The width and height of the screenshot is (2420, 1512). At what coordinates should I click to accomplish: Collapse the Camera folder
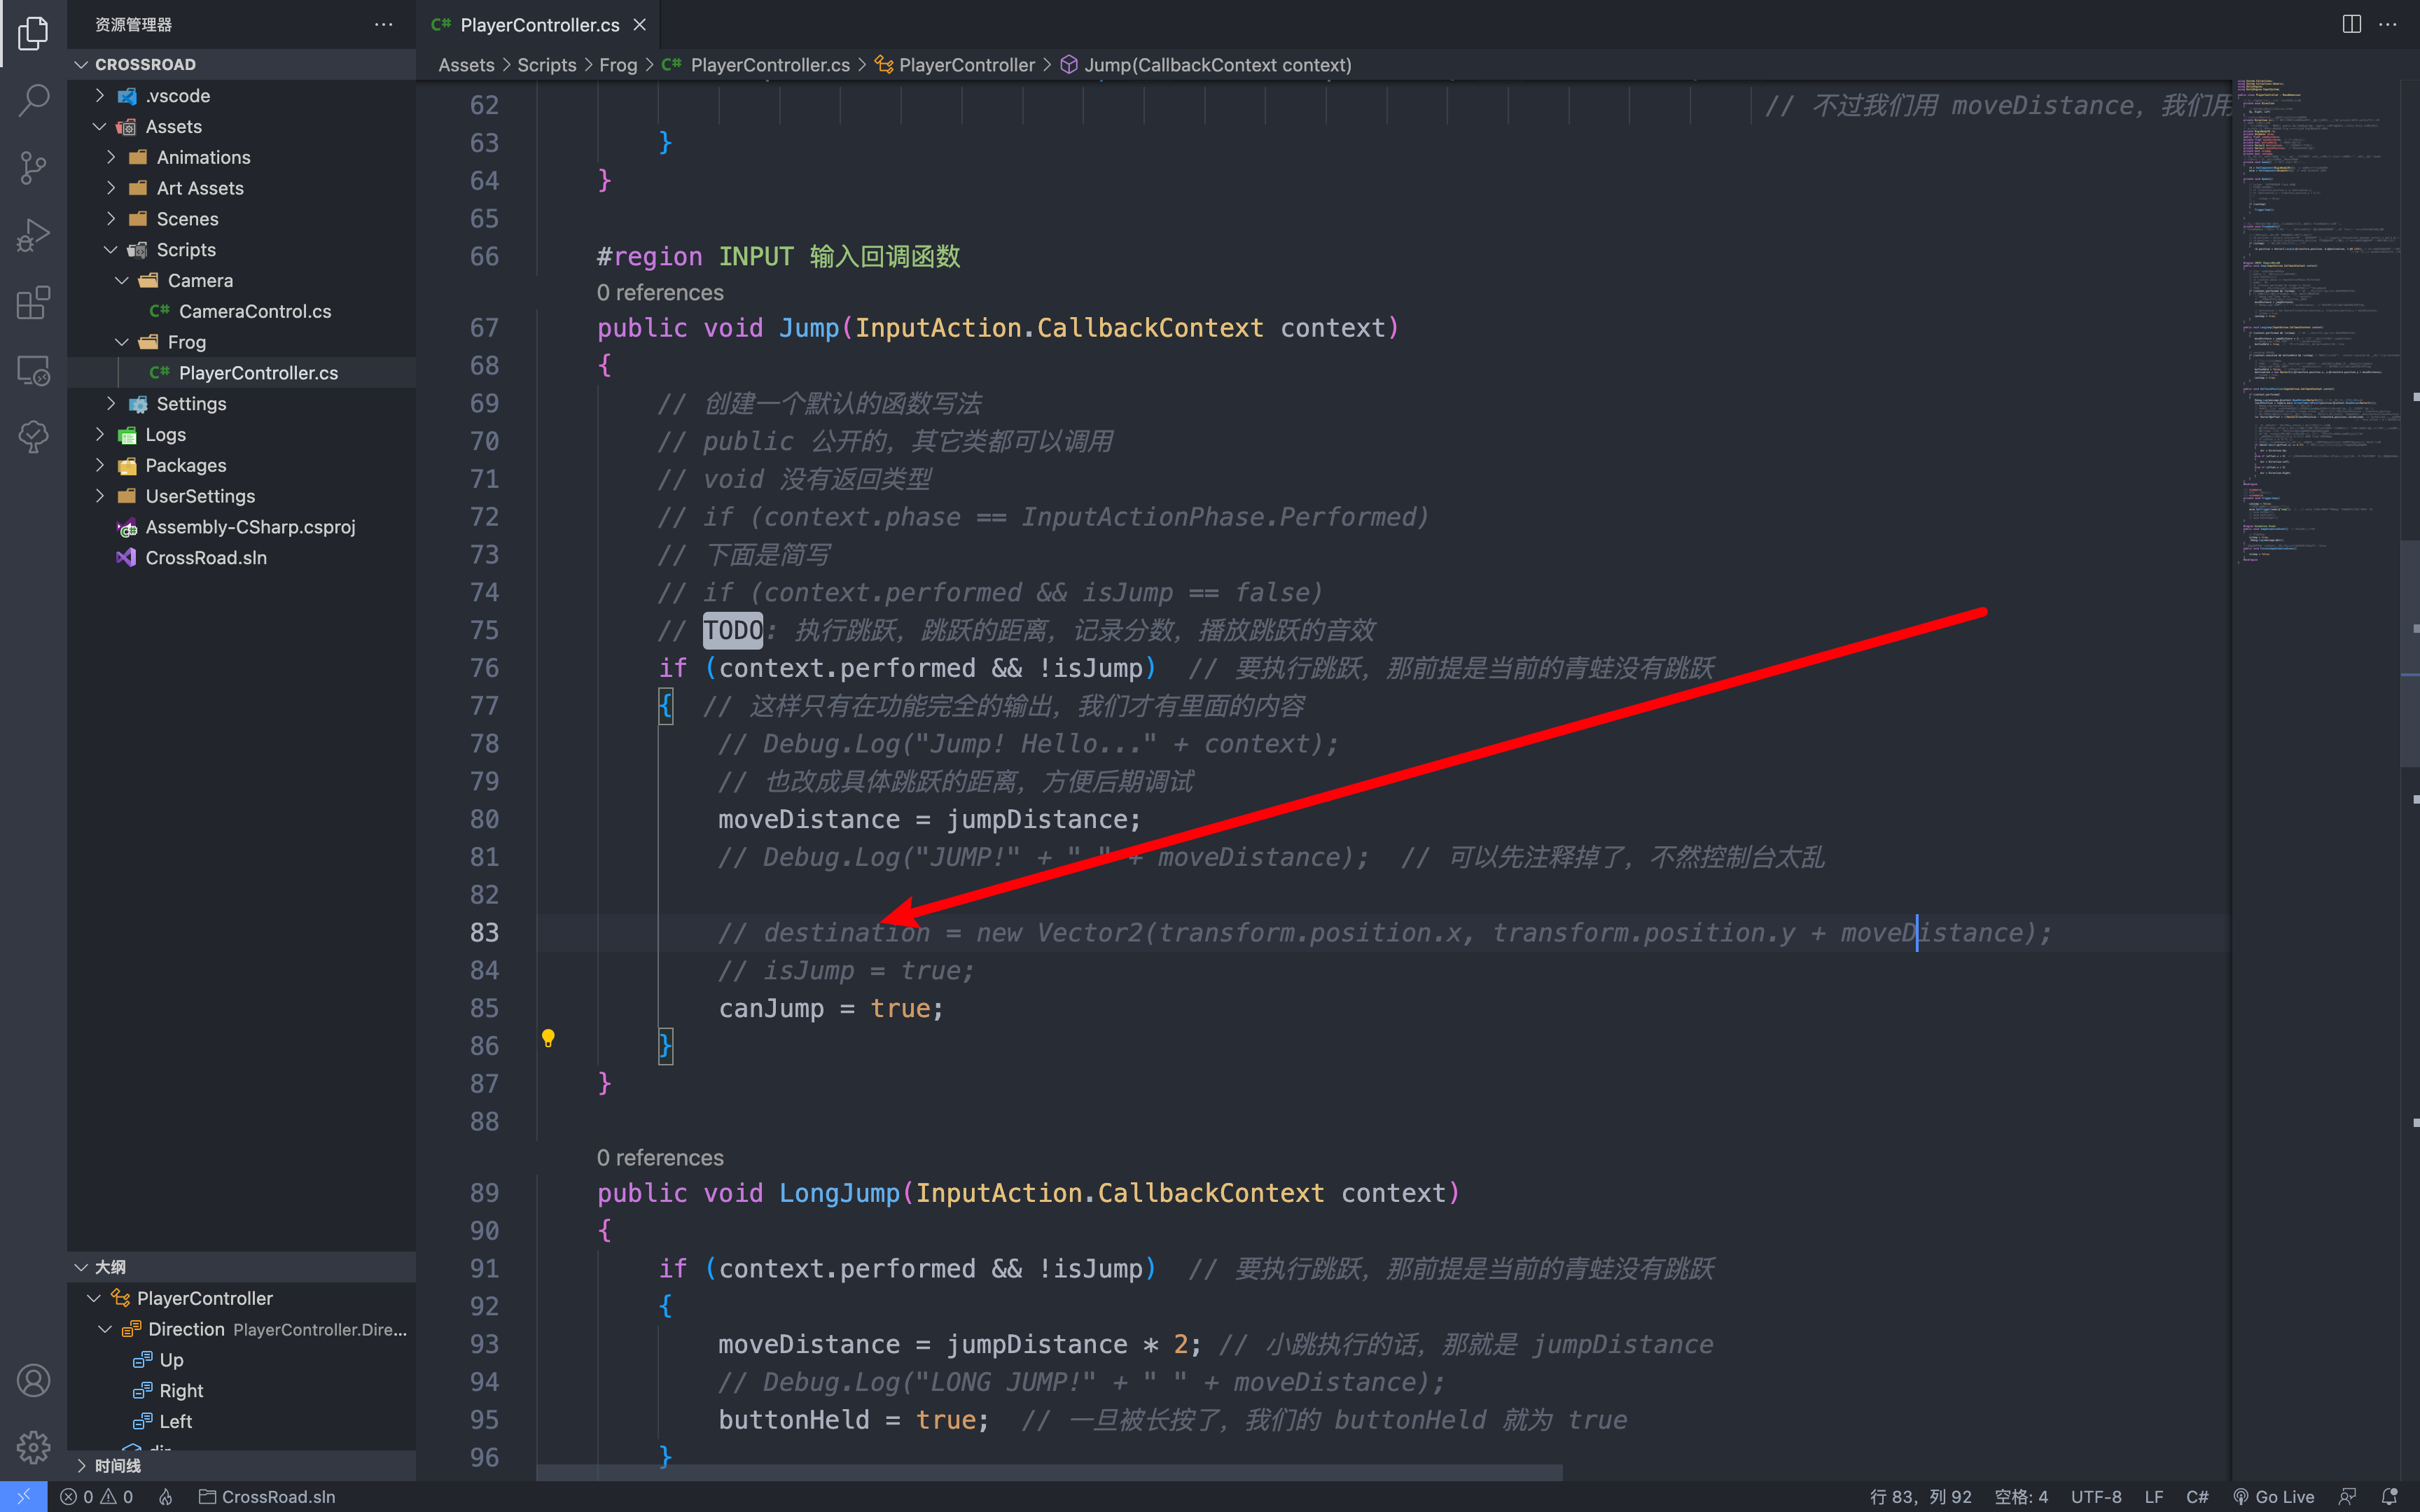[x=241, y=281]
